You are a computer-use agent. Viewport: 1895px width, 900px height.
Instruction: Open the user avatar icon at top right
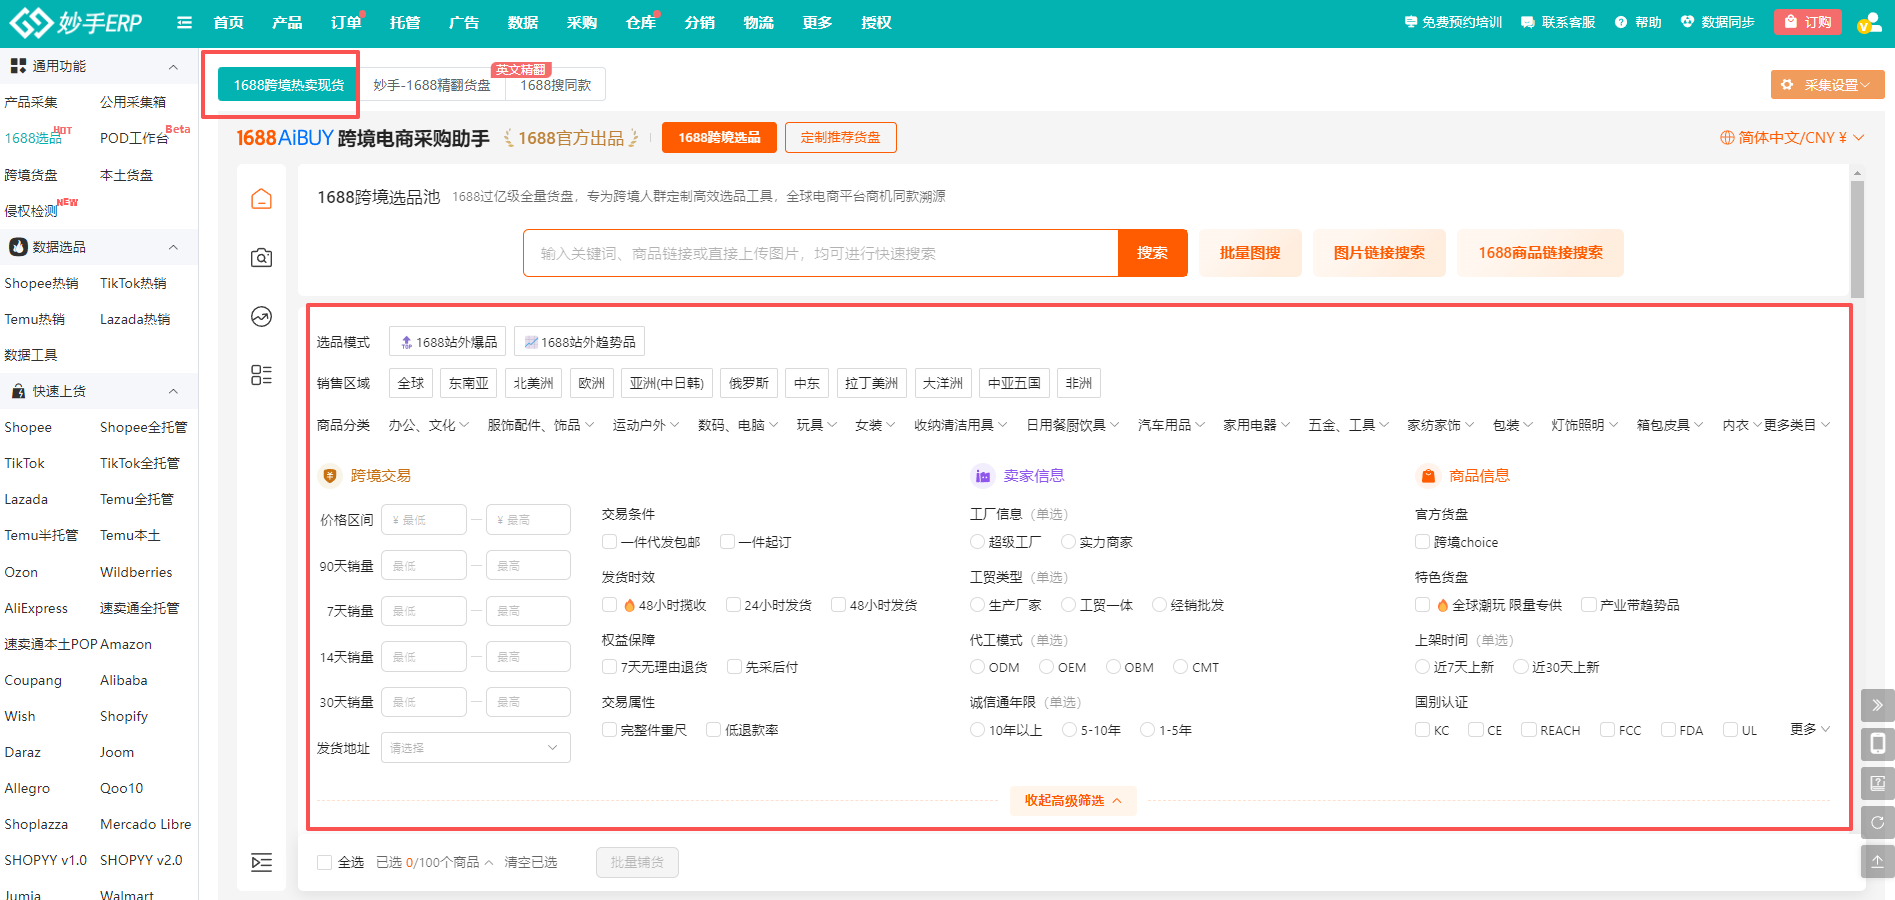click(1868, 22)
